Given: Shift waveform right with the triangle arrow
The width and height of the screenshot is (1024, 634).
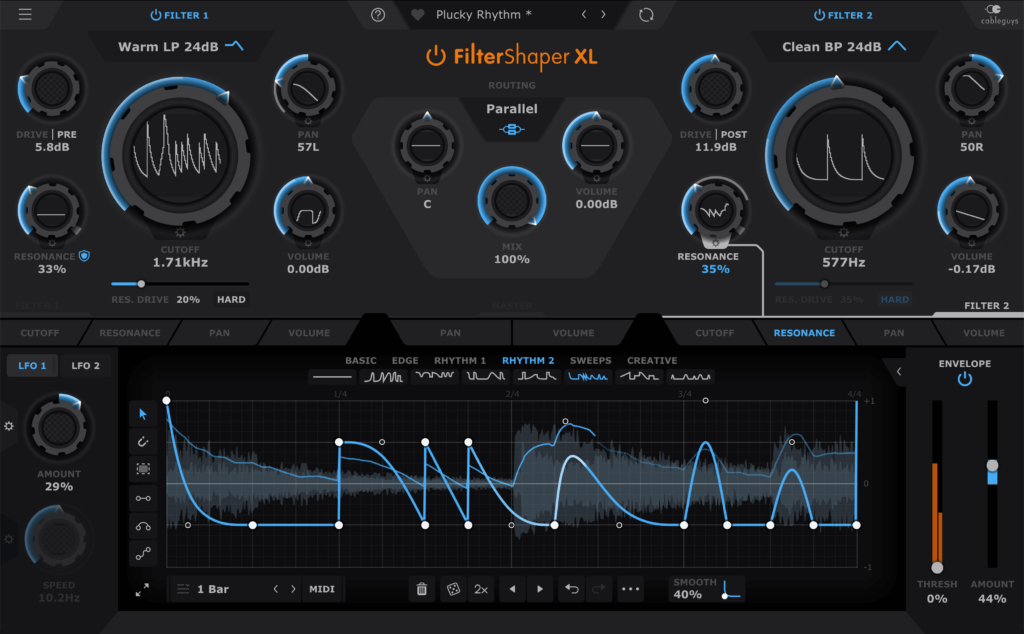Looking at the screenshot, I should [540, 589].
